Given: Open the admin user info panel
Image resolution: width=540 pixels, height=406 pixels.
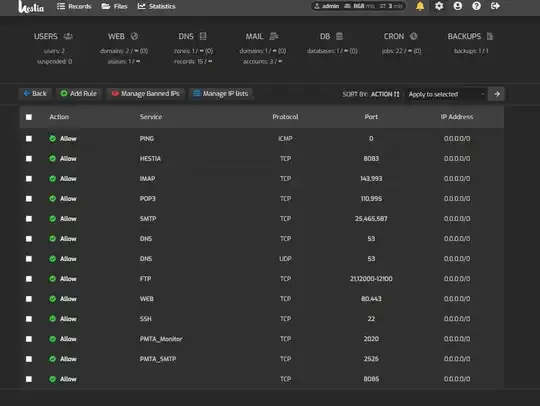Looking at the screenshot, I should pyautogui.click(x=358, y=6).
